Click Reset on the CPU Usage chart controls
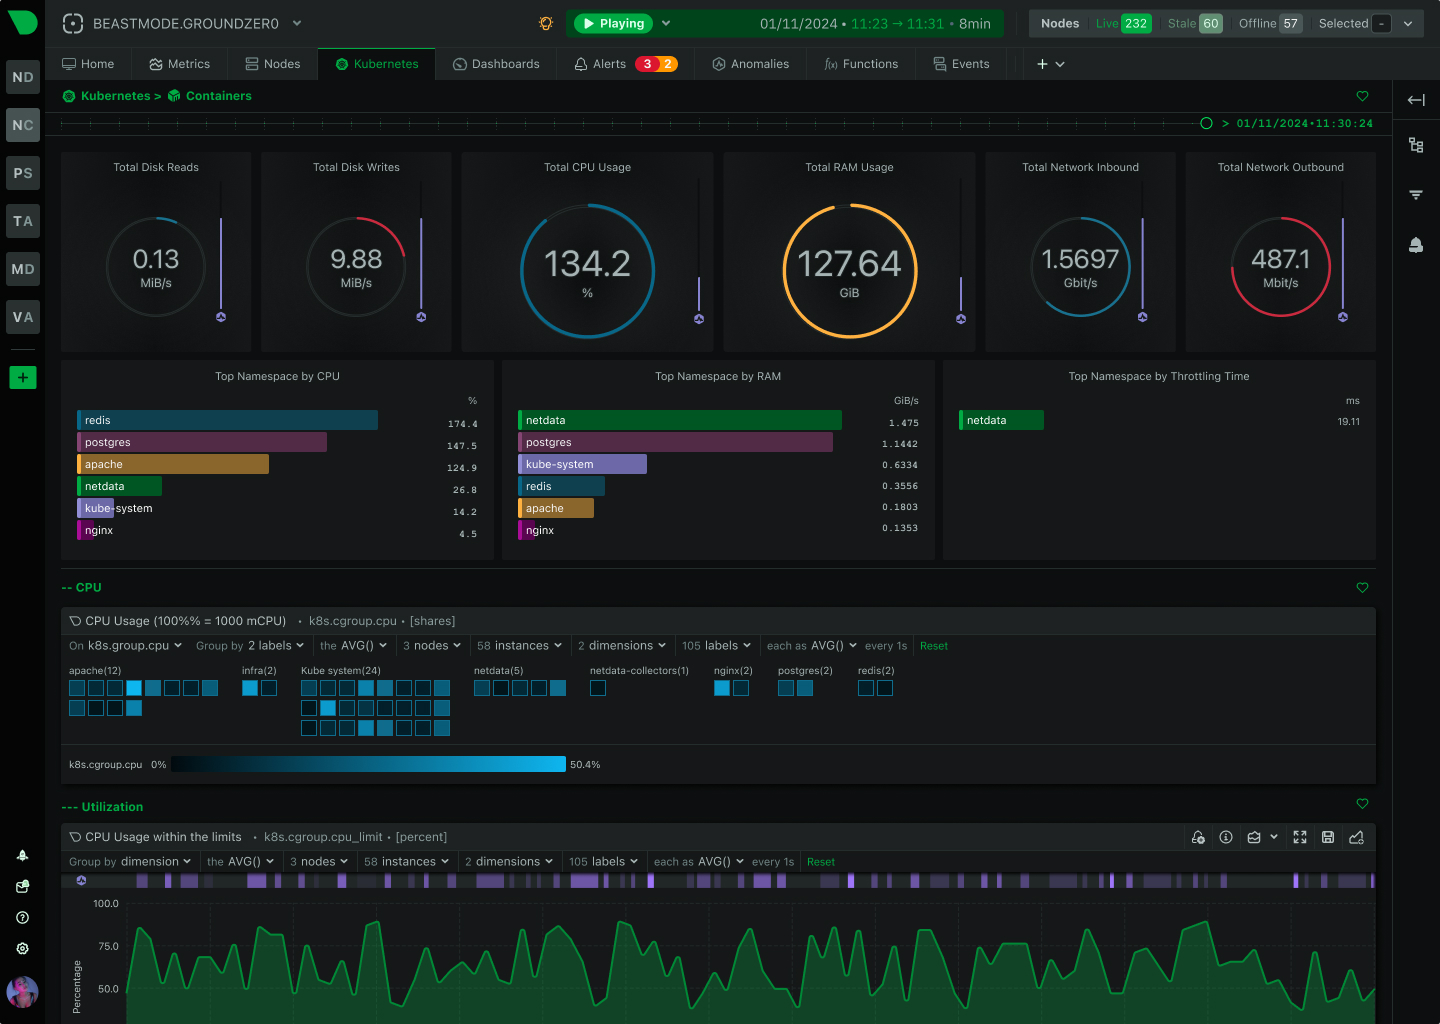 click(x=933, y=645)
